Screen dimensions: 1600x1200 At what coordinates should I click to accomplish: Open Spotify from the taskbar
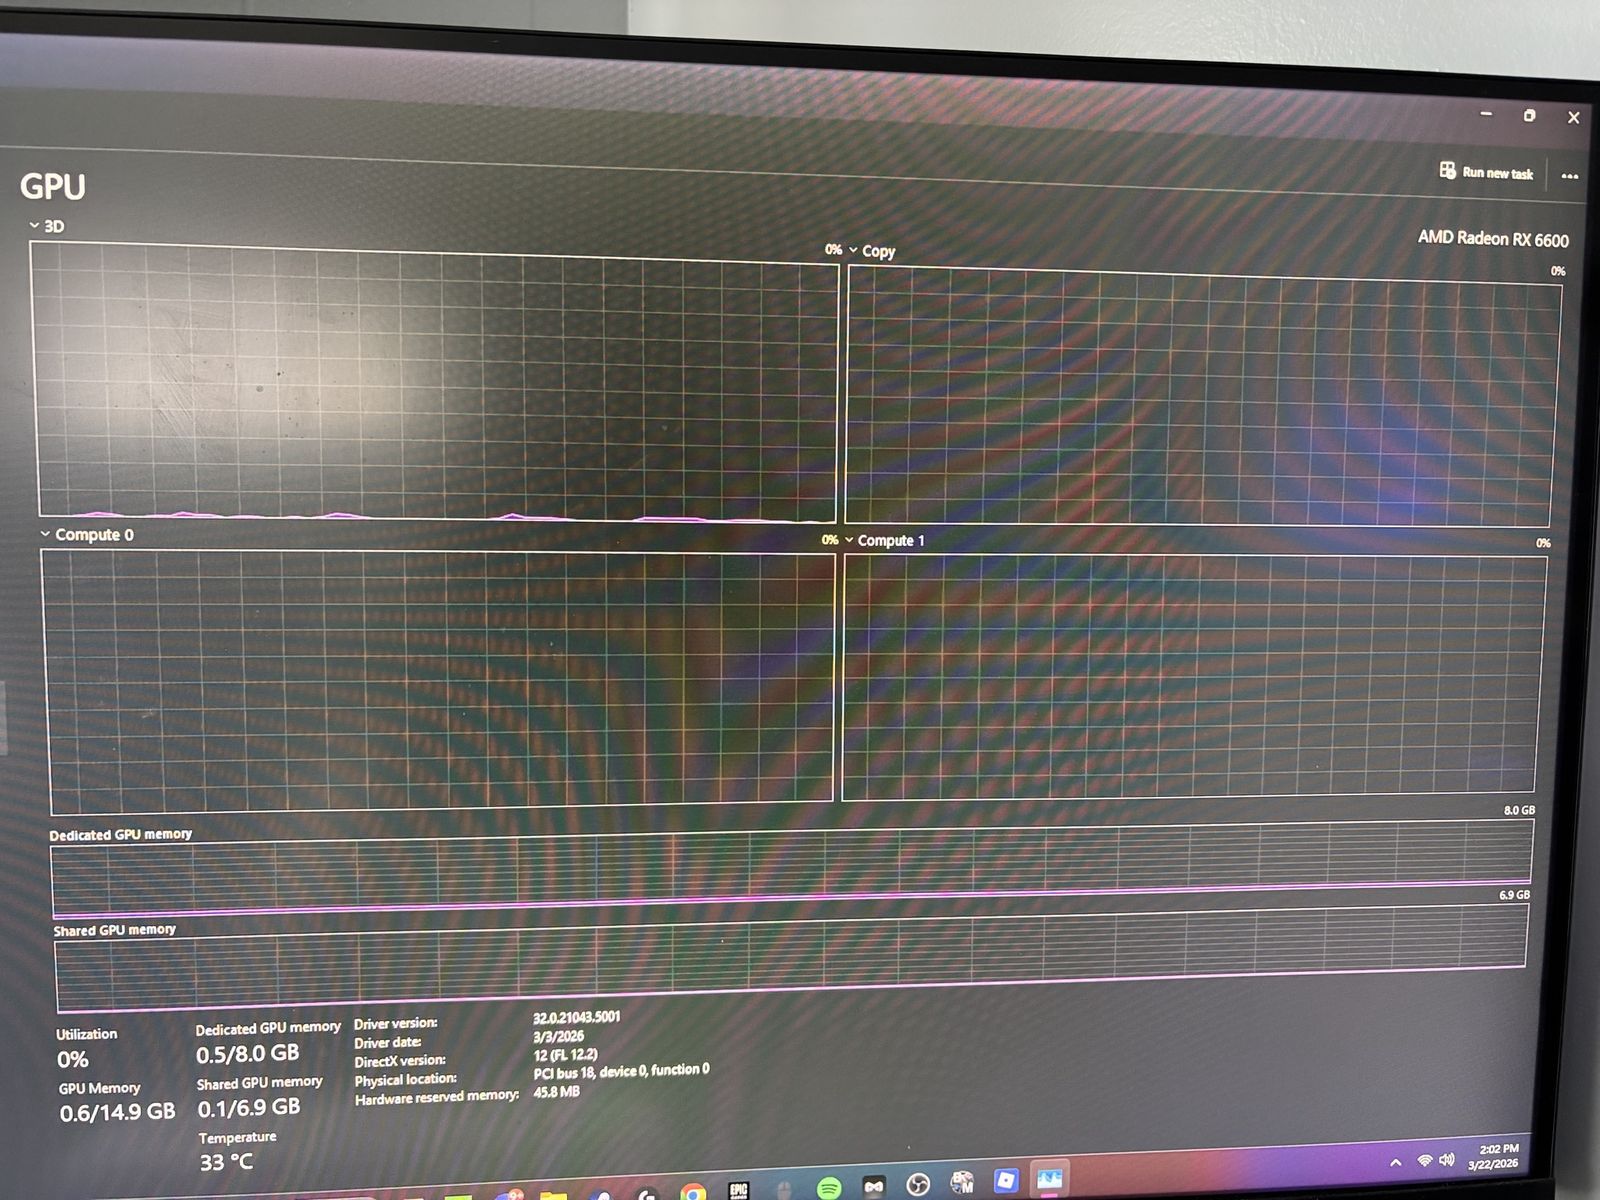pos(828,1188)
